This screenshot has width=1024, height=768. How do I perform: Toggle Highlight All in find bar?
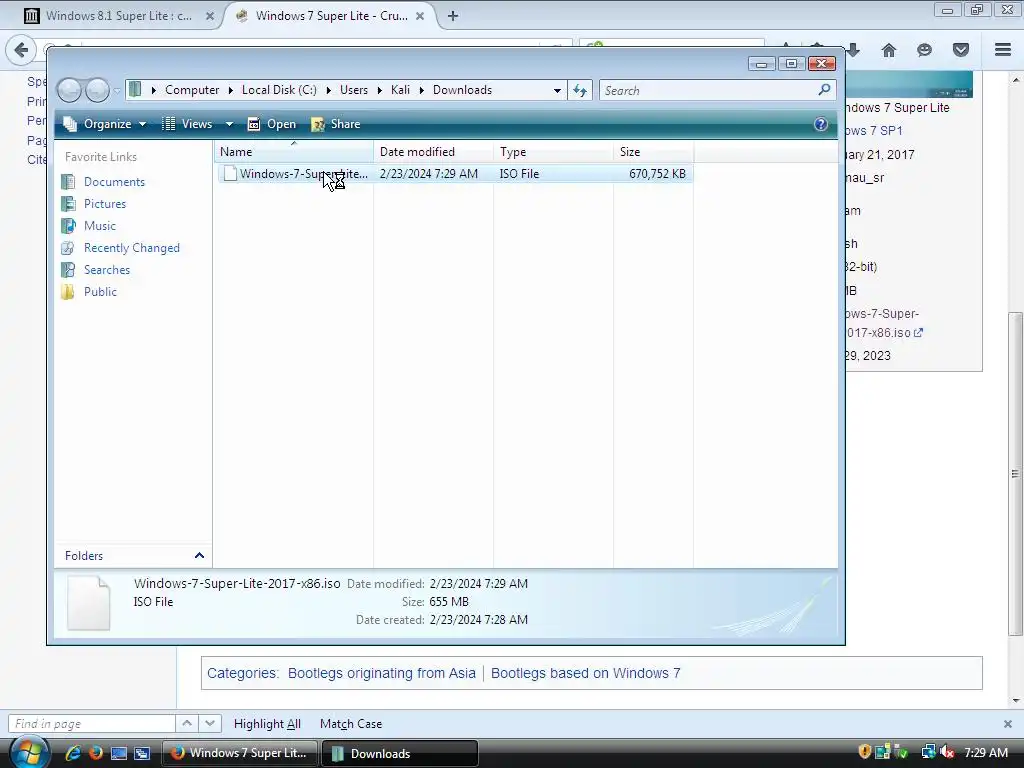click(267, 724)
